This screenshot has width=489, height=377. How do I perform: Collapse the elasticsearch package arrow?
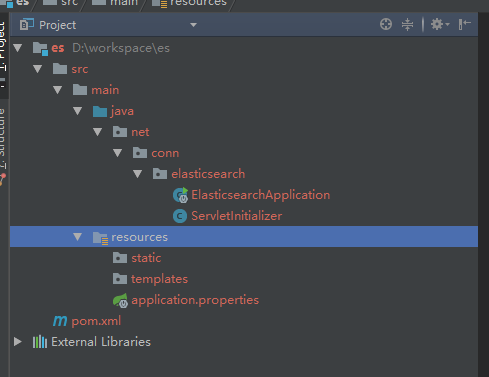pos(138,174)
